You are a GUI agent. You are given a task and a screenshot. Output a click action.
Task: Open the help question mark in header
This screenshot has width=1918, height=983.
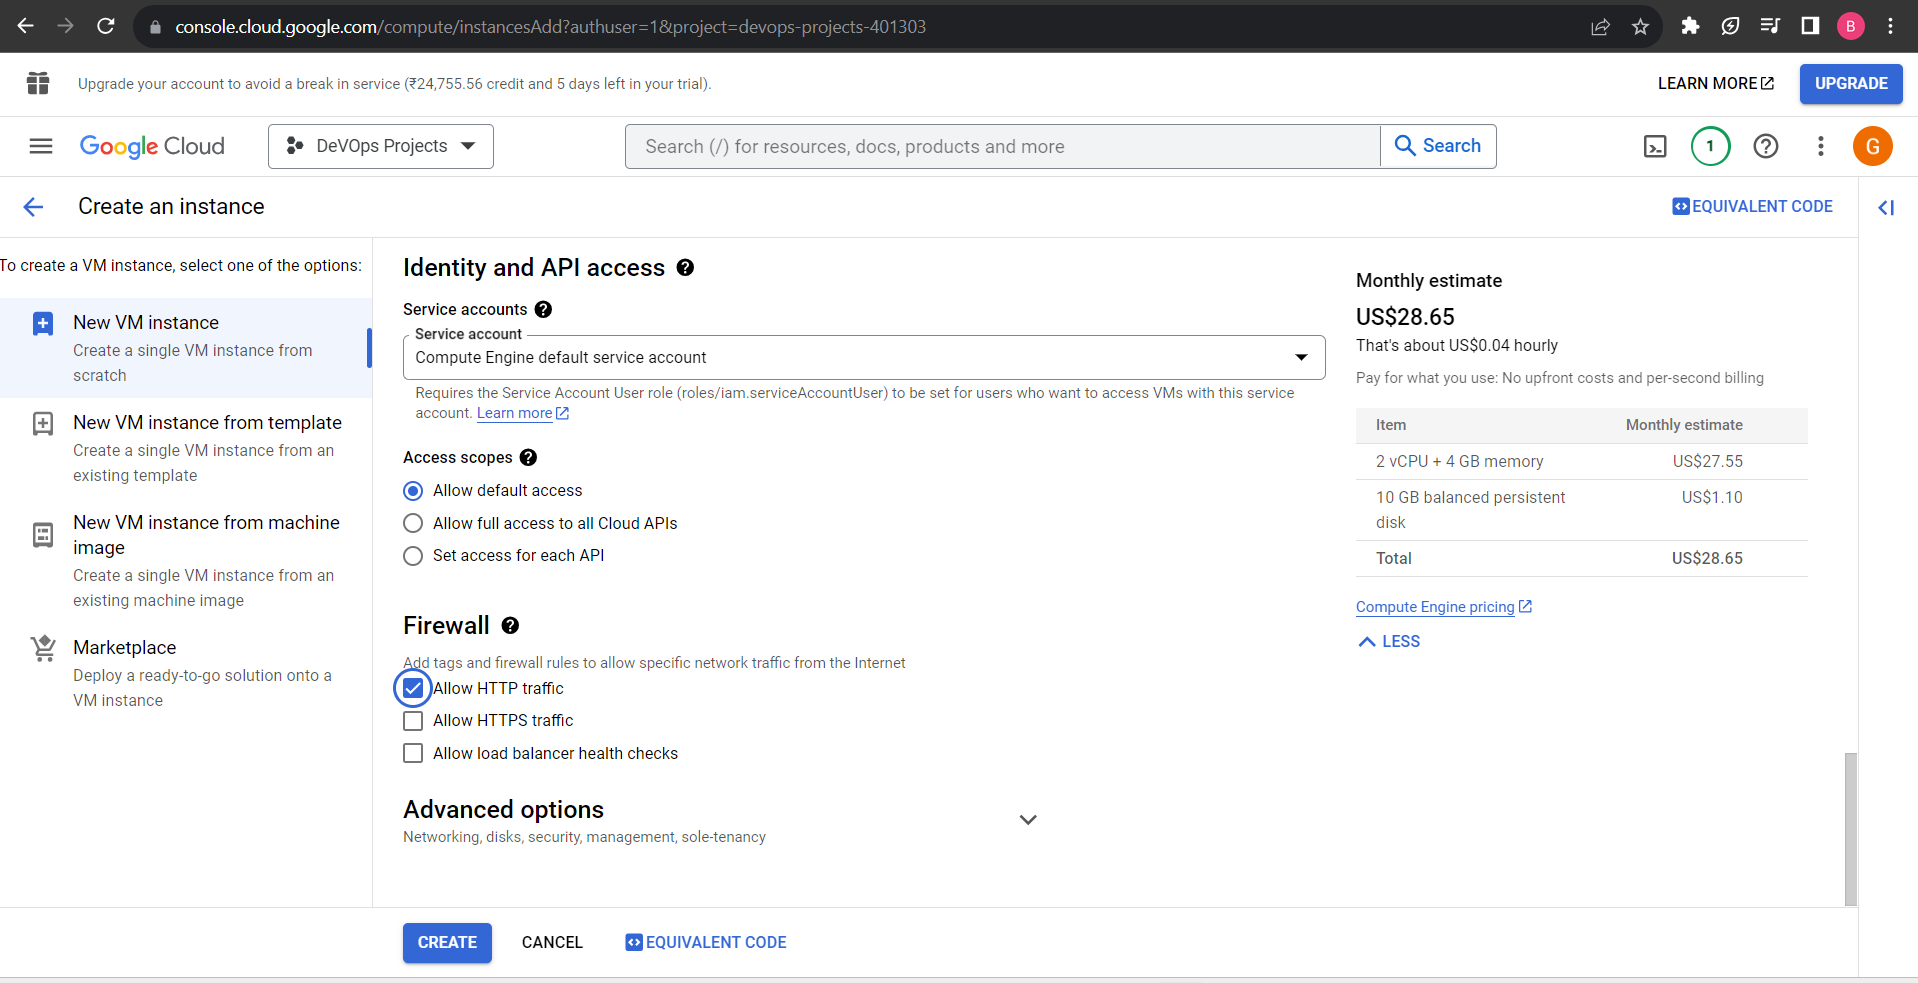(x=1766, y=146)
